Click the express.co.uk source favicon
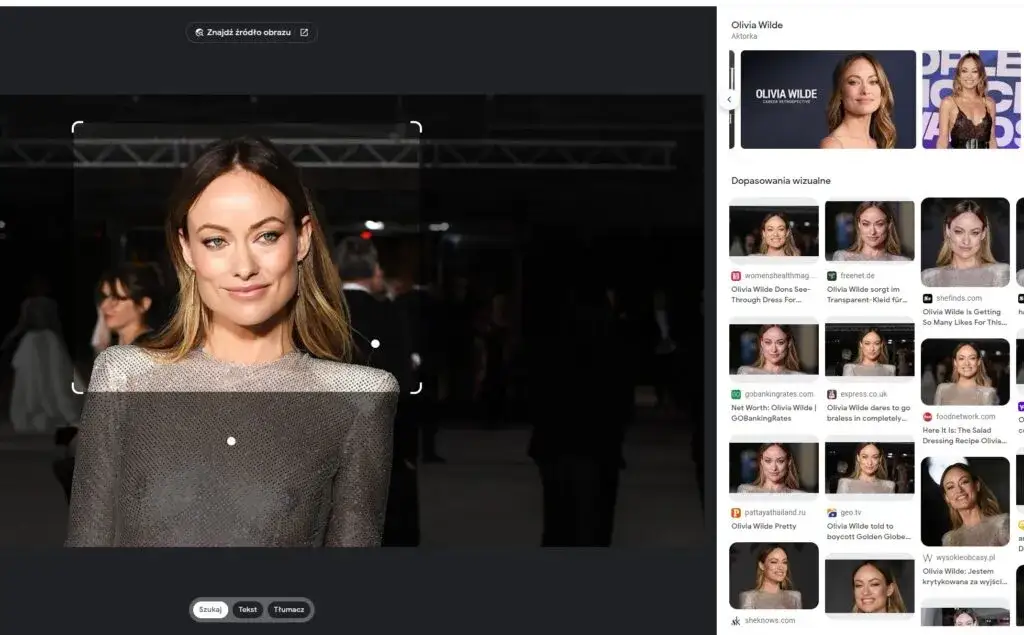This screenshot has width=1024, height=635. tap(832, 394)
